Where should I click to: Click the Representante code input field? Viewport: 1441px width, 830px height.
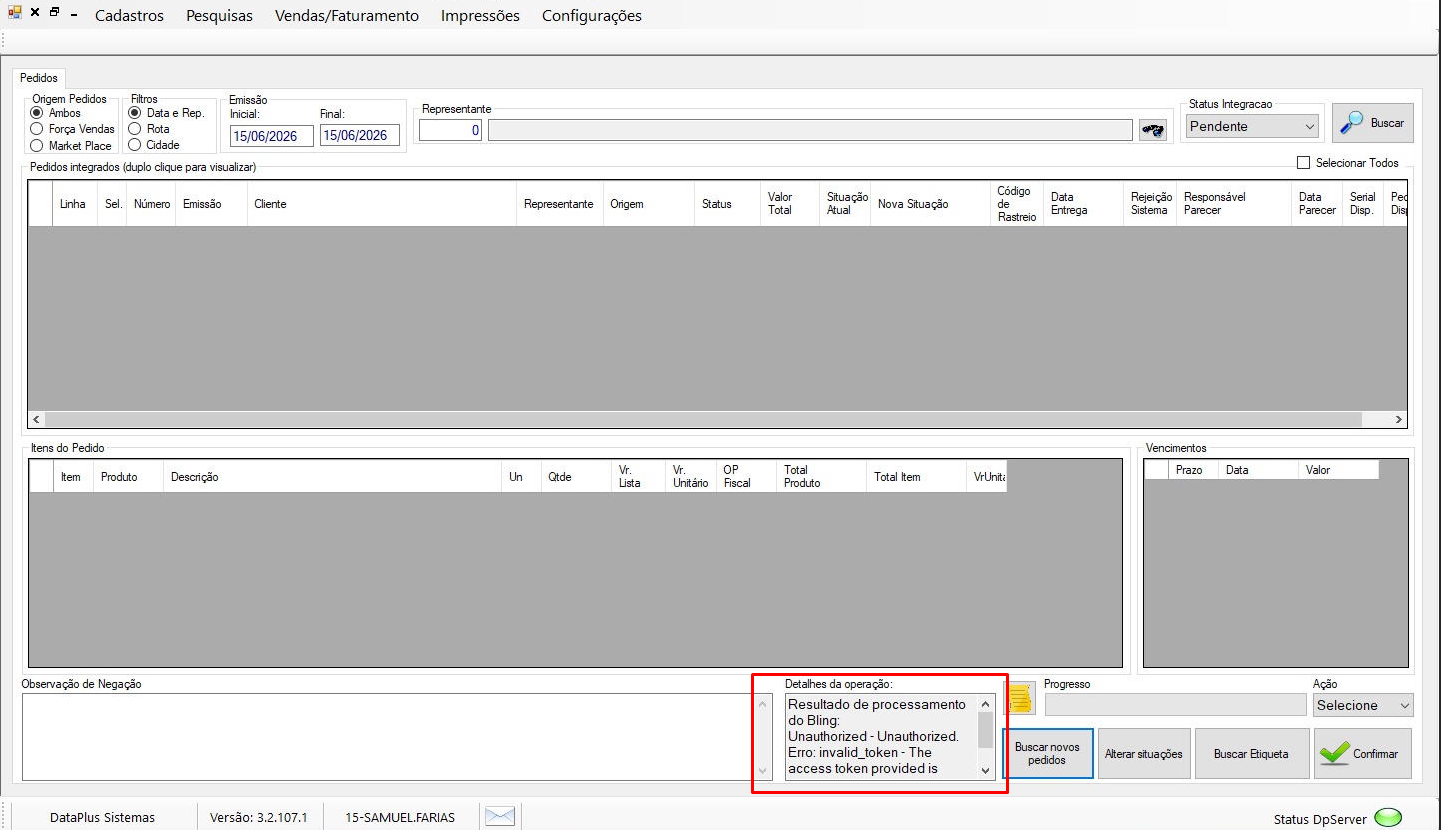tap(450, 130)
